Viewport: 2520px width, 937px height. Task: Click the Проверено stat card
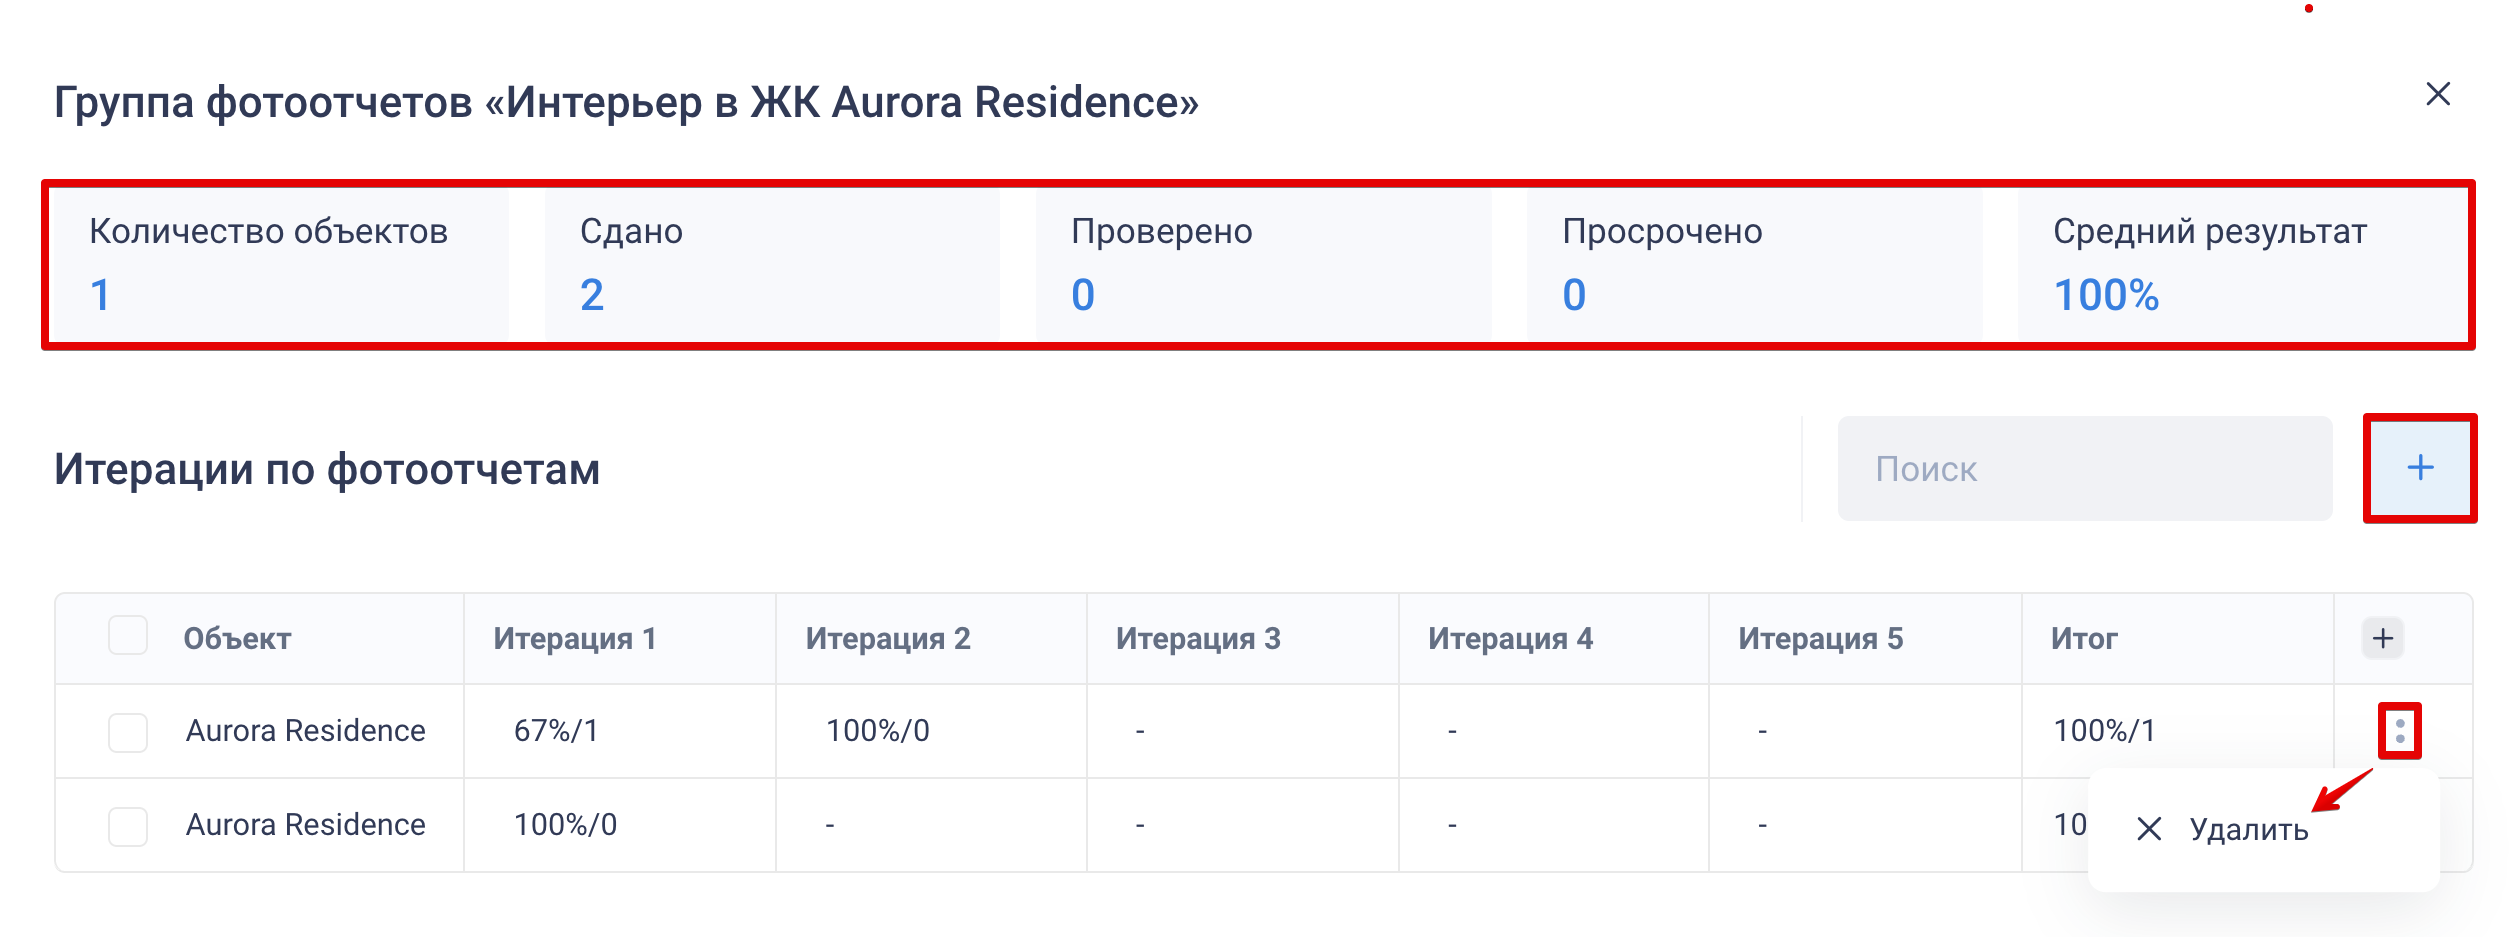coord(1262,264)
